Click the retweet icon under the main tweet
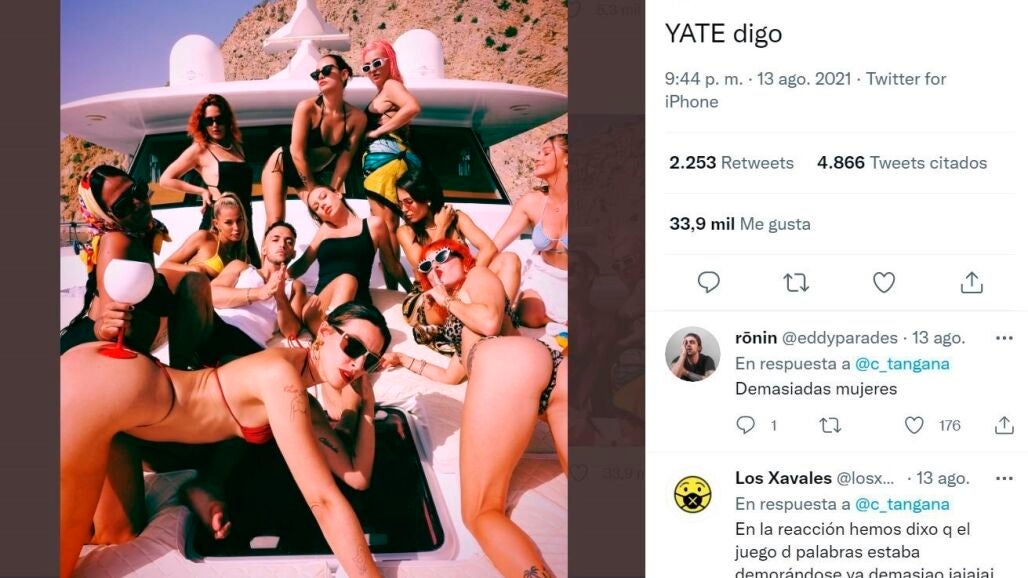The width and height of the screenshot is (1028, 578). pyautogui.click(x=796, y=282)
